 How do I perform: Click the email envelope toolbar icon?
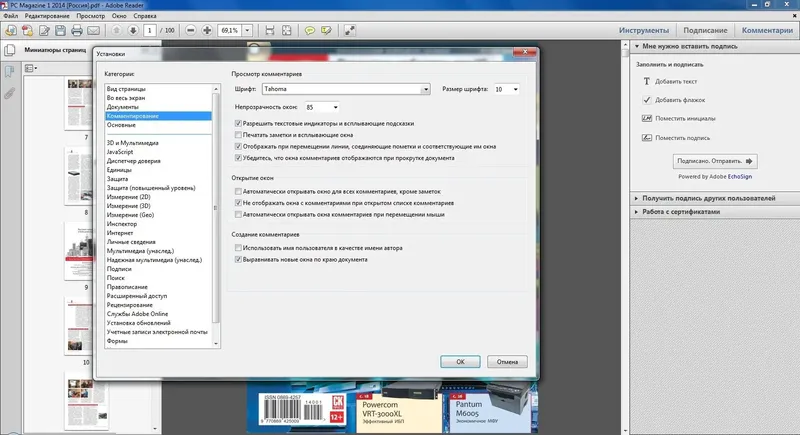93,31
